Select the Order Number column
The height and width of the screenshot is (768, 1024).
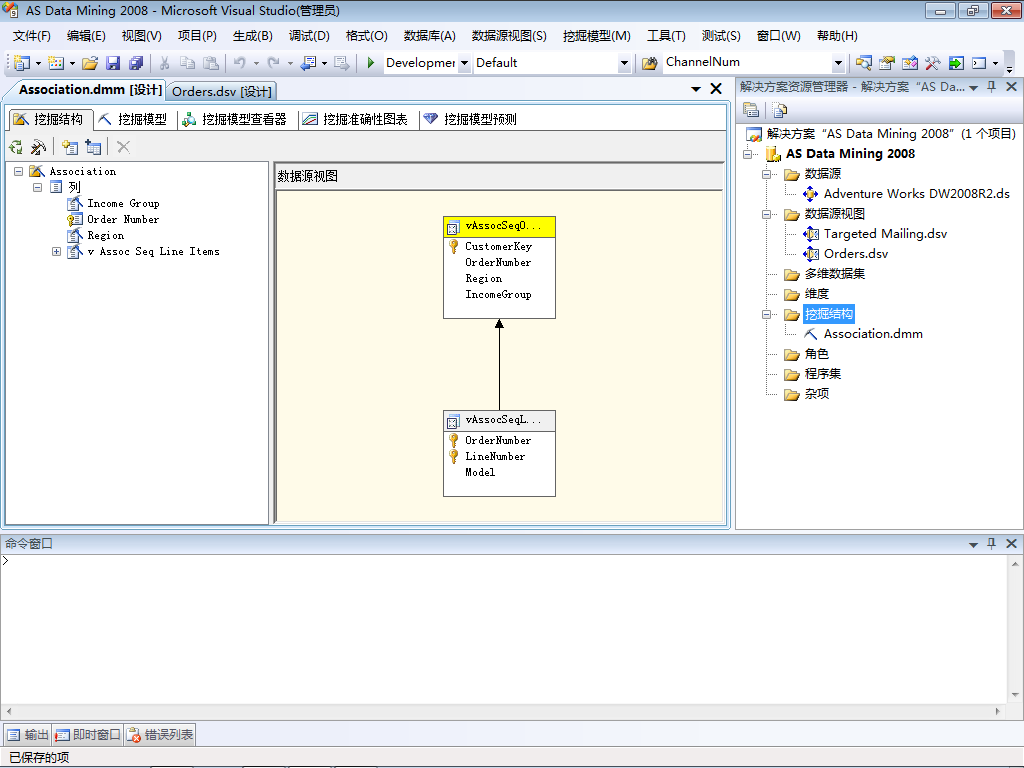pyautogui.click(x=123, y=219)
